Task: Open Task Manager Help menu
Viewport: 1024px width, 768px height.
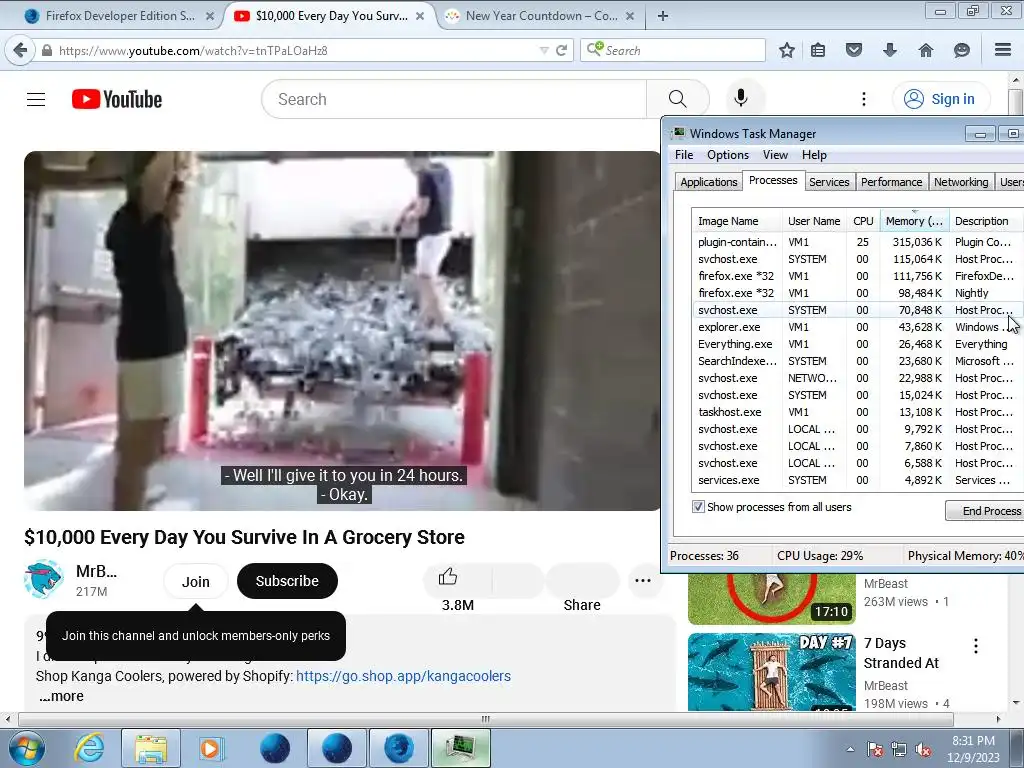Action: [814, 155]
